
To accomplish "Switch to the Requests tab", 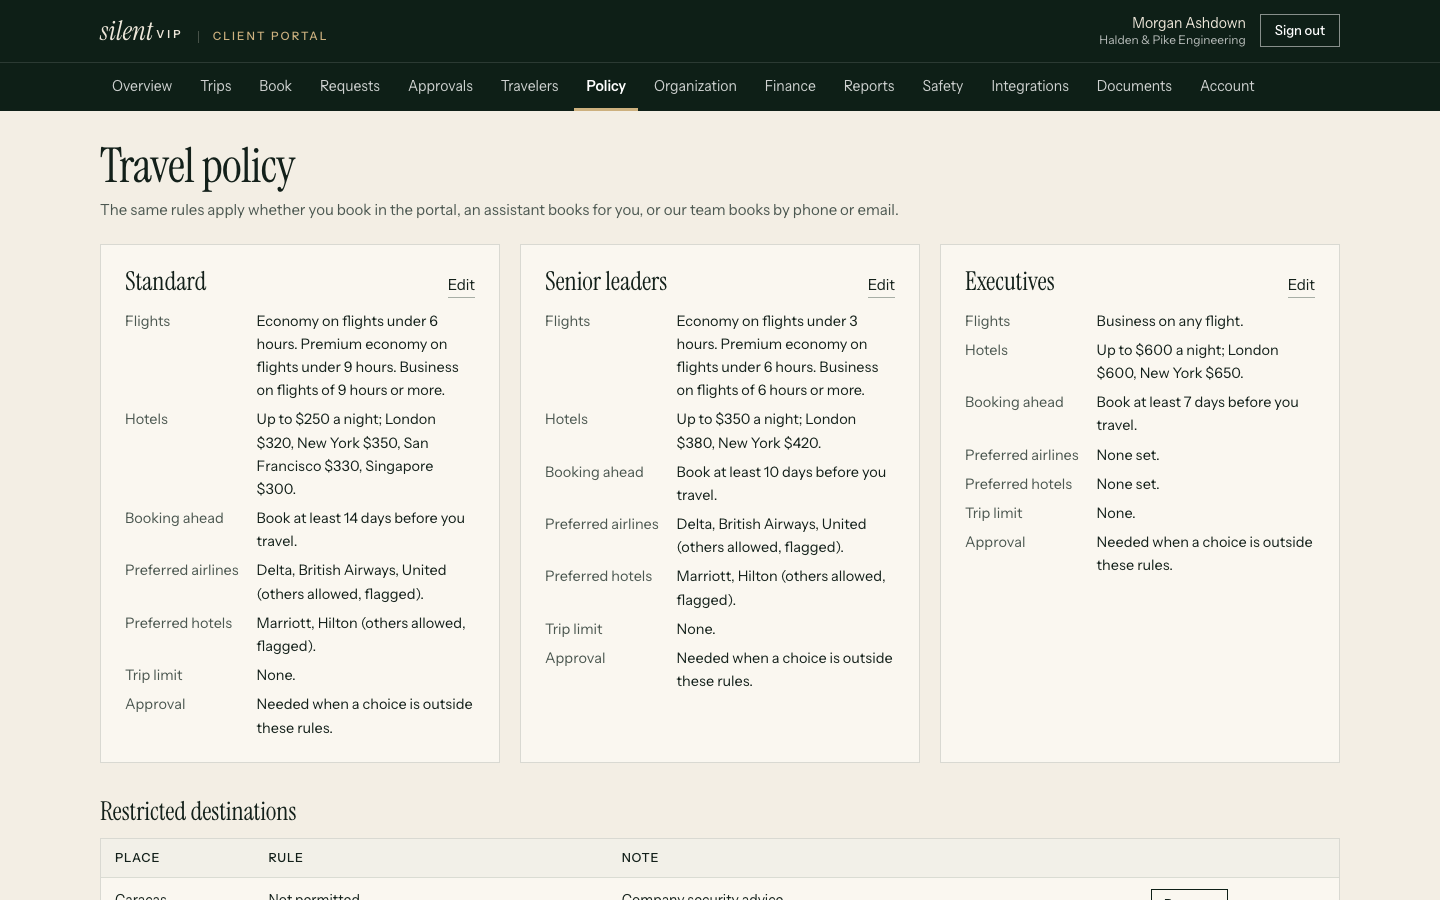I will coord(350,86).
